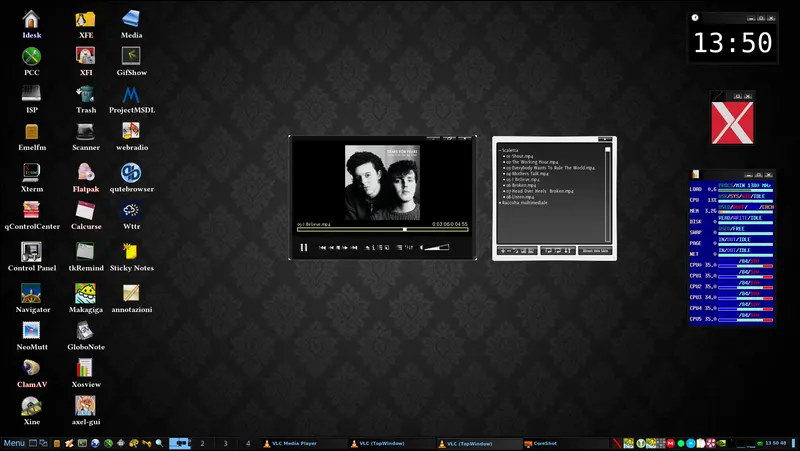The image size is (800, 451).
Task: Click the red X logo widget
Action: point(732,122)
